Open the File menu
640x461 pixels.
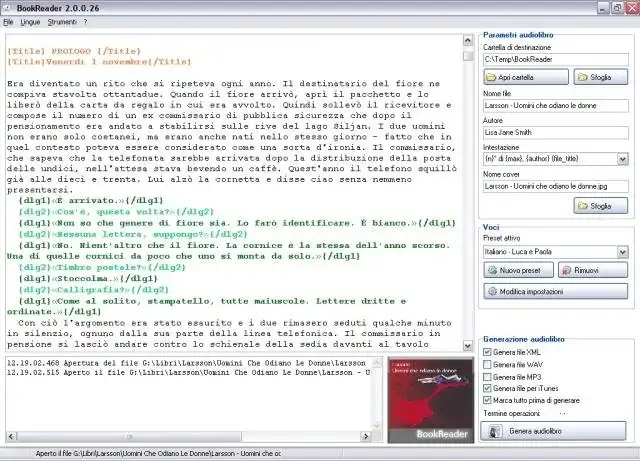pos(8,22)
